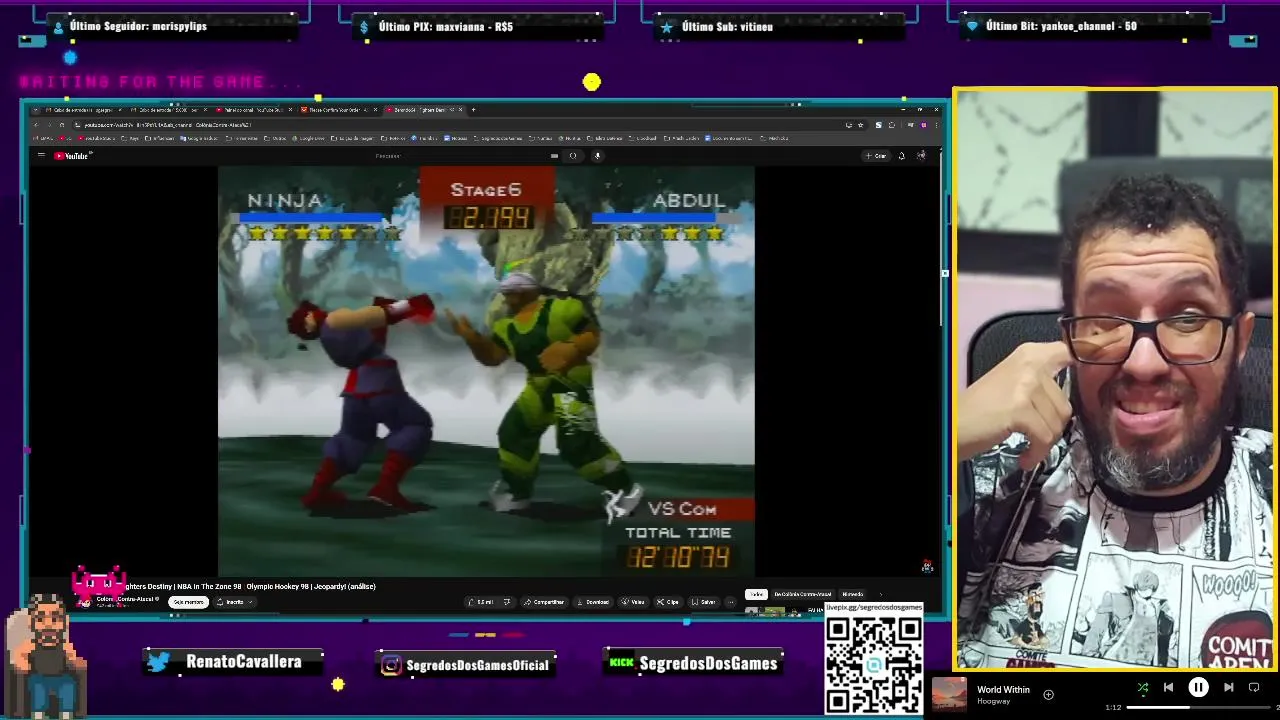Like the YouTube video

tap(484, 602)
